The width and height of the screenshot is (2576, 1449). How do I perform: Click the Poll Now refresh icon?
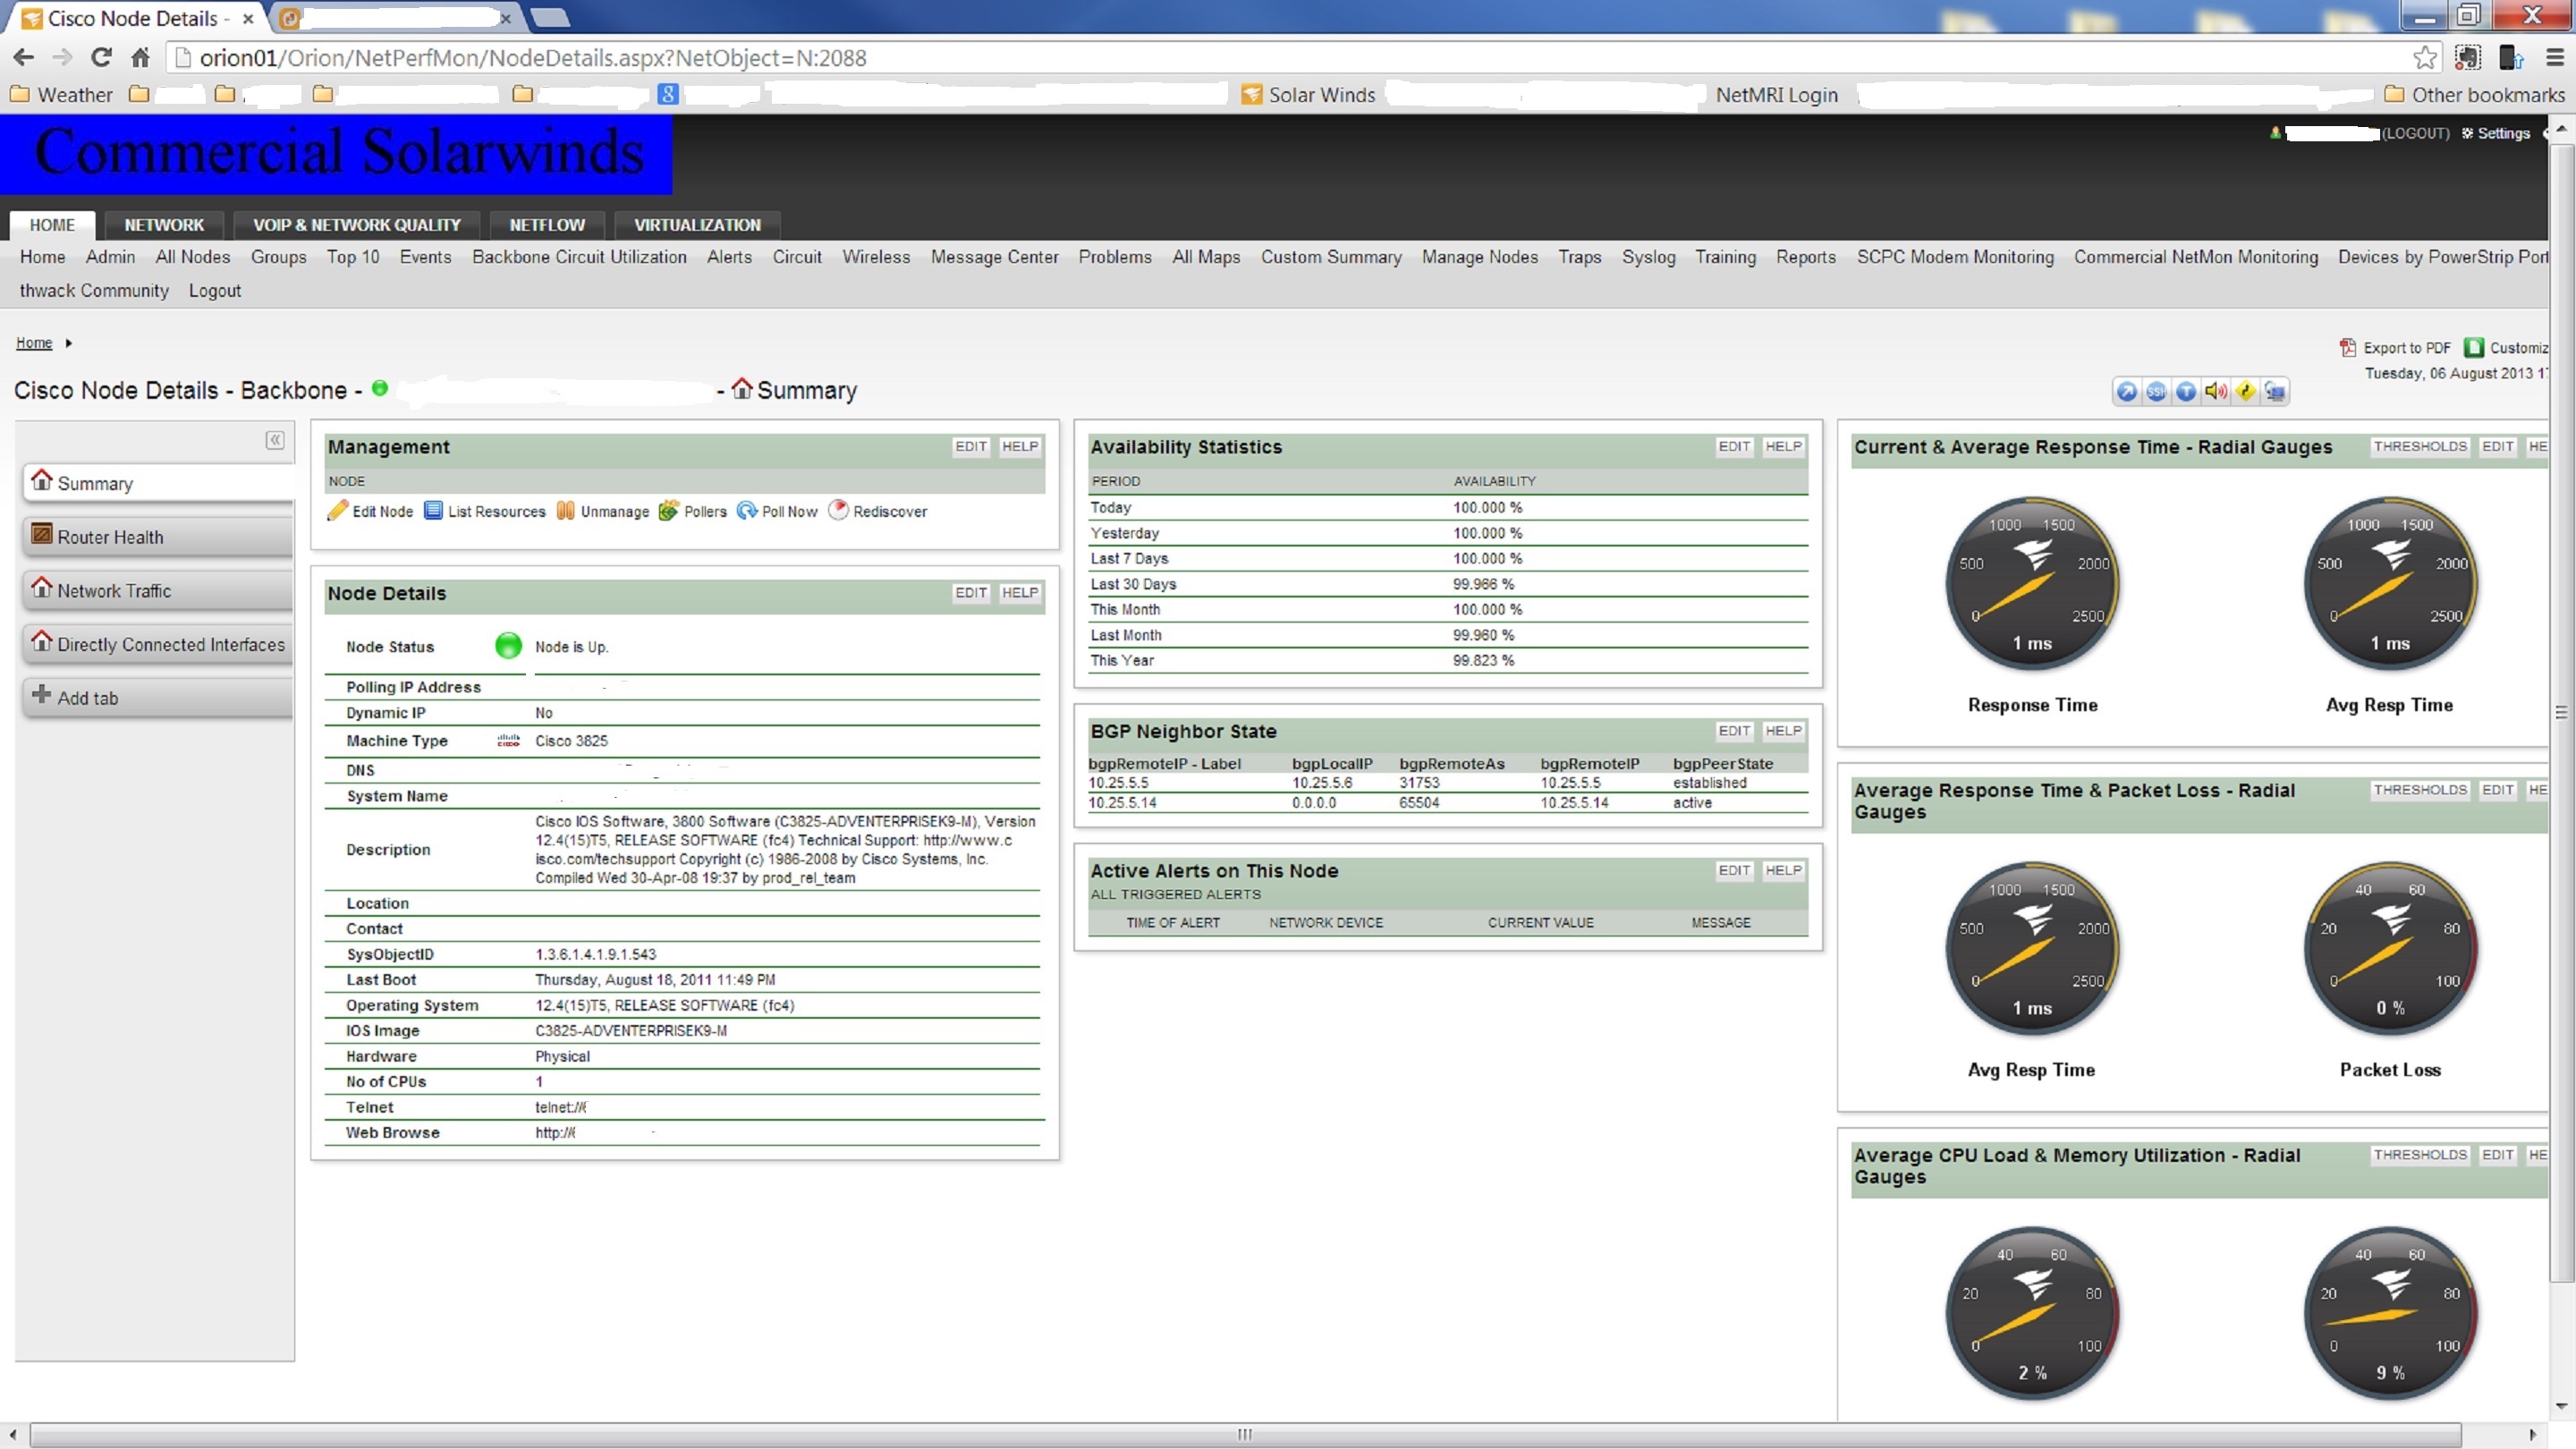746,511
